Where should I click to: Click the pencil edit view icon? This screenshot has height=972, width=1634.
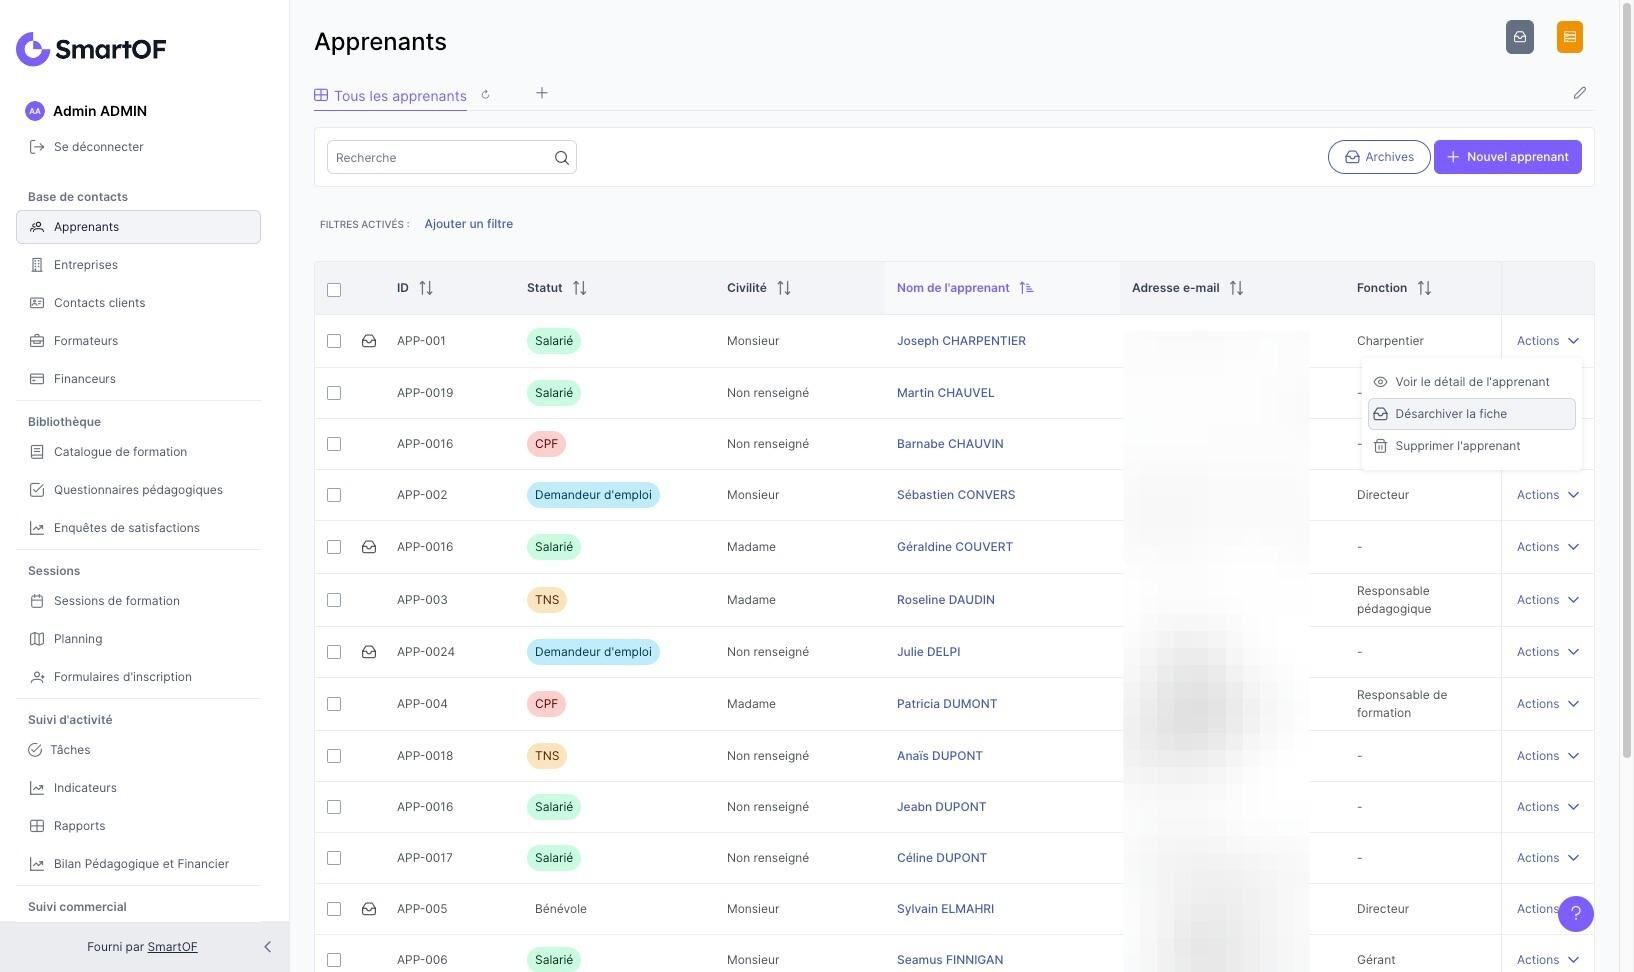(1580, 93)
